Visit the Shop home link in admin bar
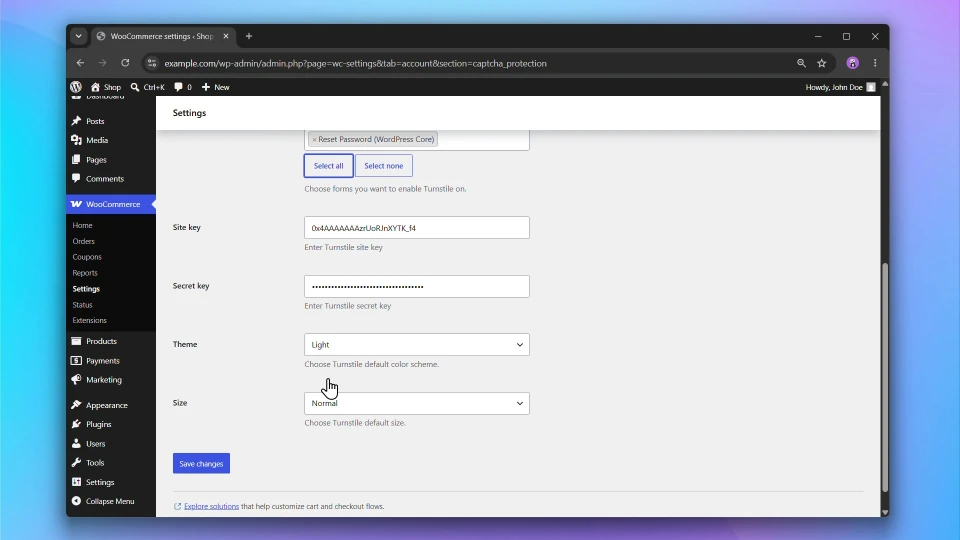 (x=106, y=87)
